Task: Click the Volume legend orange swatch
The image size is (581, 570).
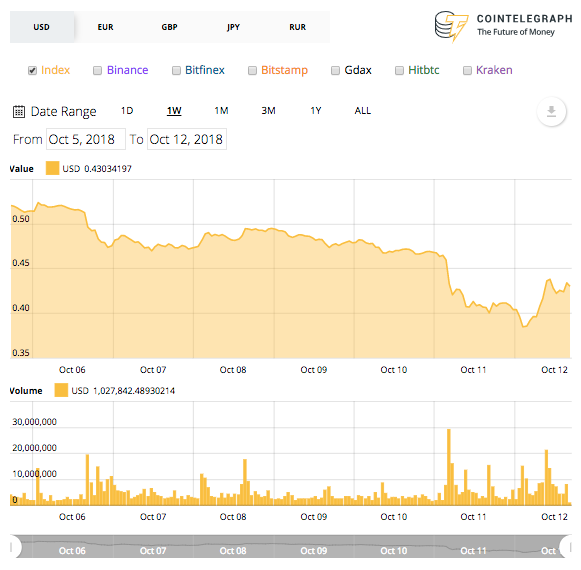Action: (61, 390)
